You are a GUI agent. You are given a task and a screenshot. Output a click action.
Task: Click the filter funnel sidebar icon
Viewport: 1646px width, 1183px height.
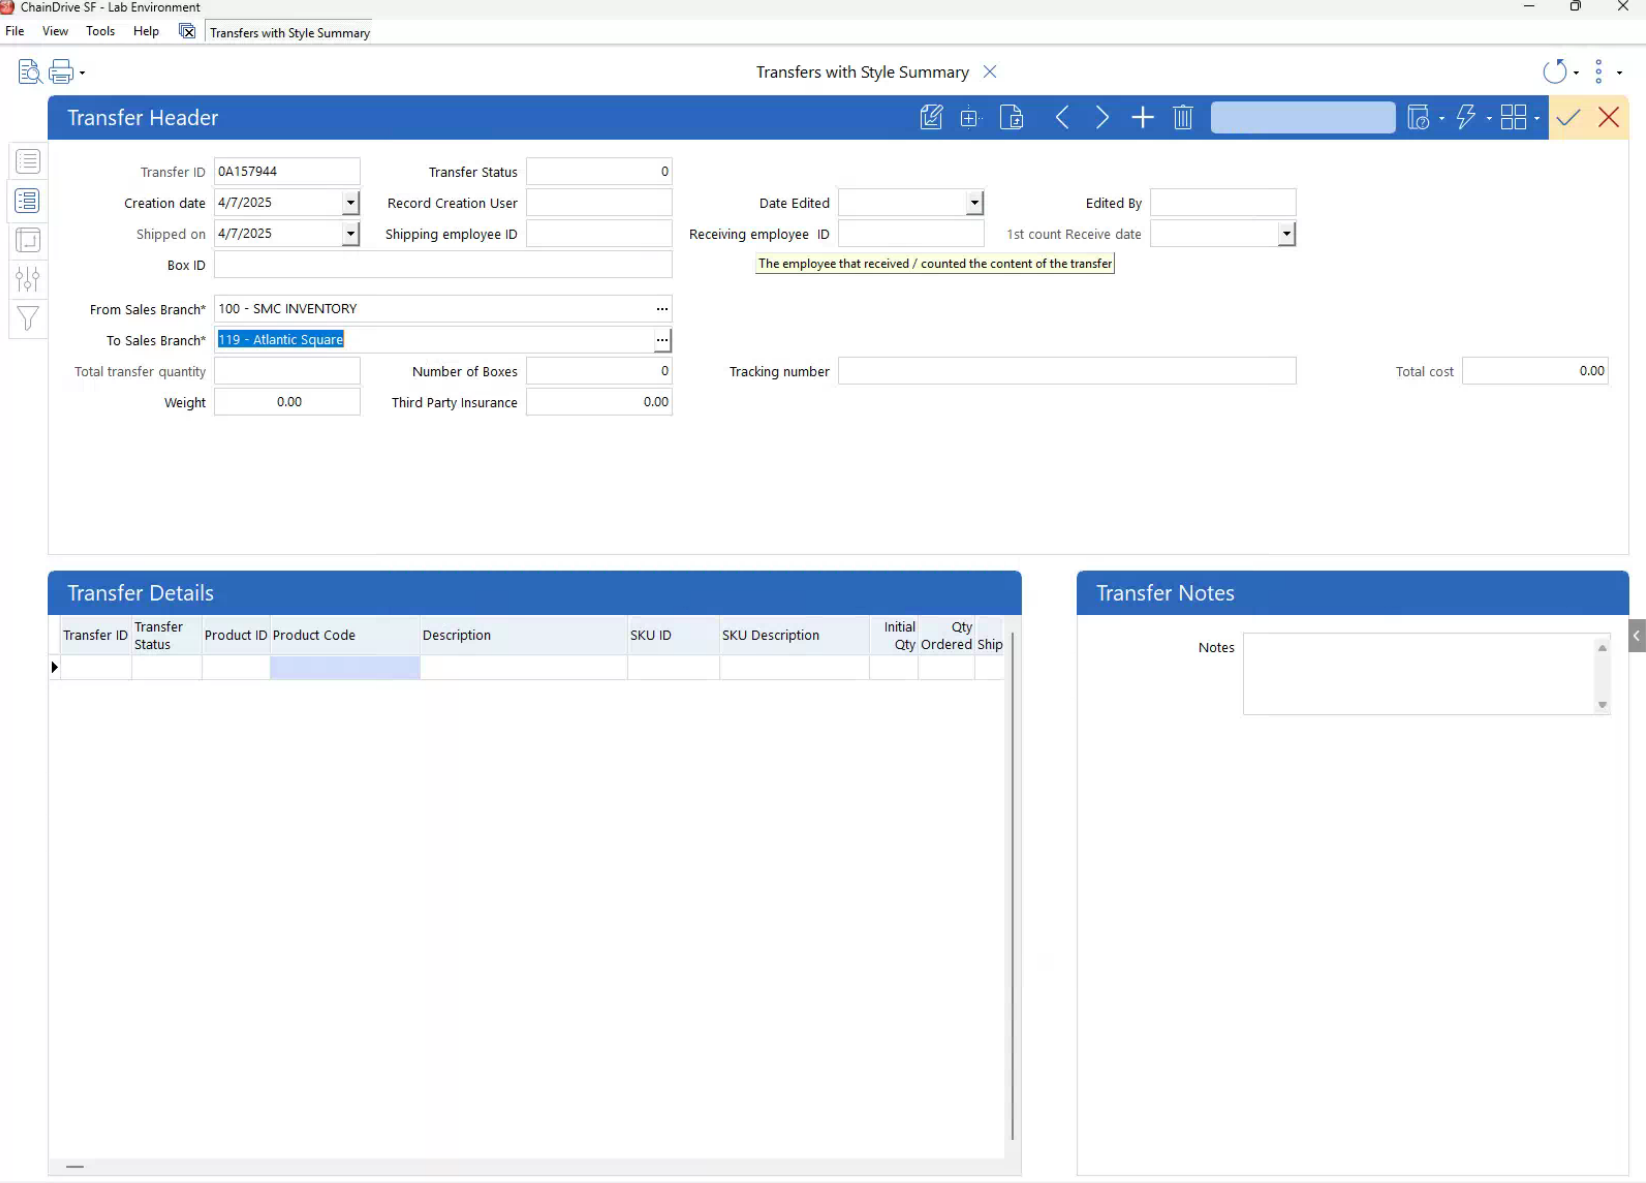click(x=28, y=318)
